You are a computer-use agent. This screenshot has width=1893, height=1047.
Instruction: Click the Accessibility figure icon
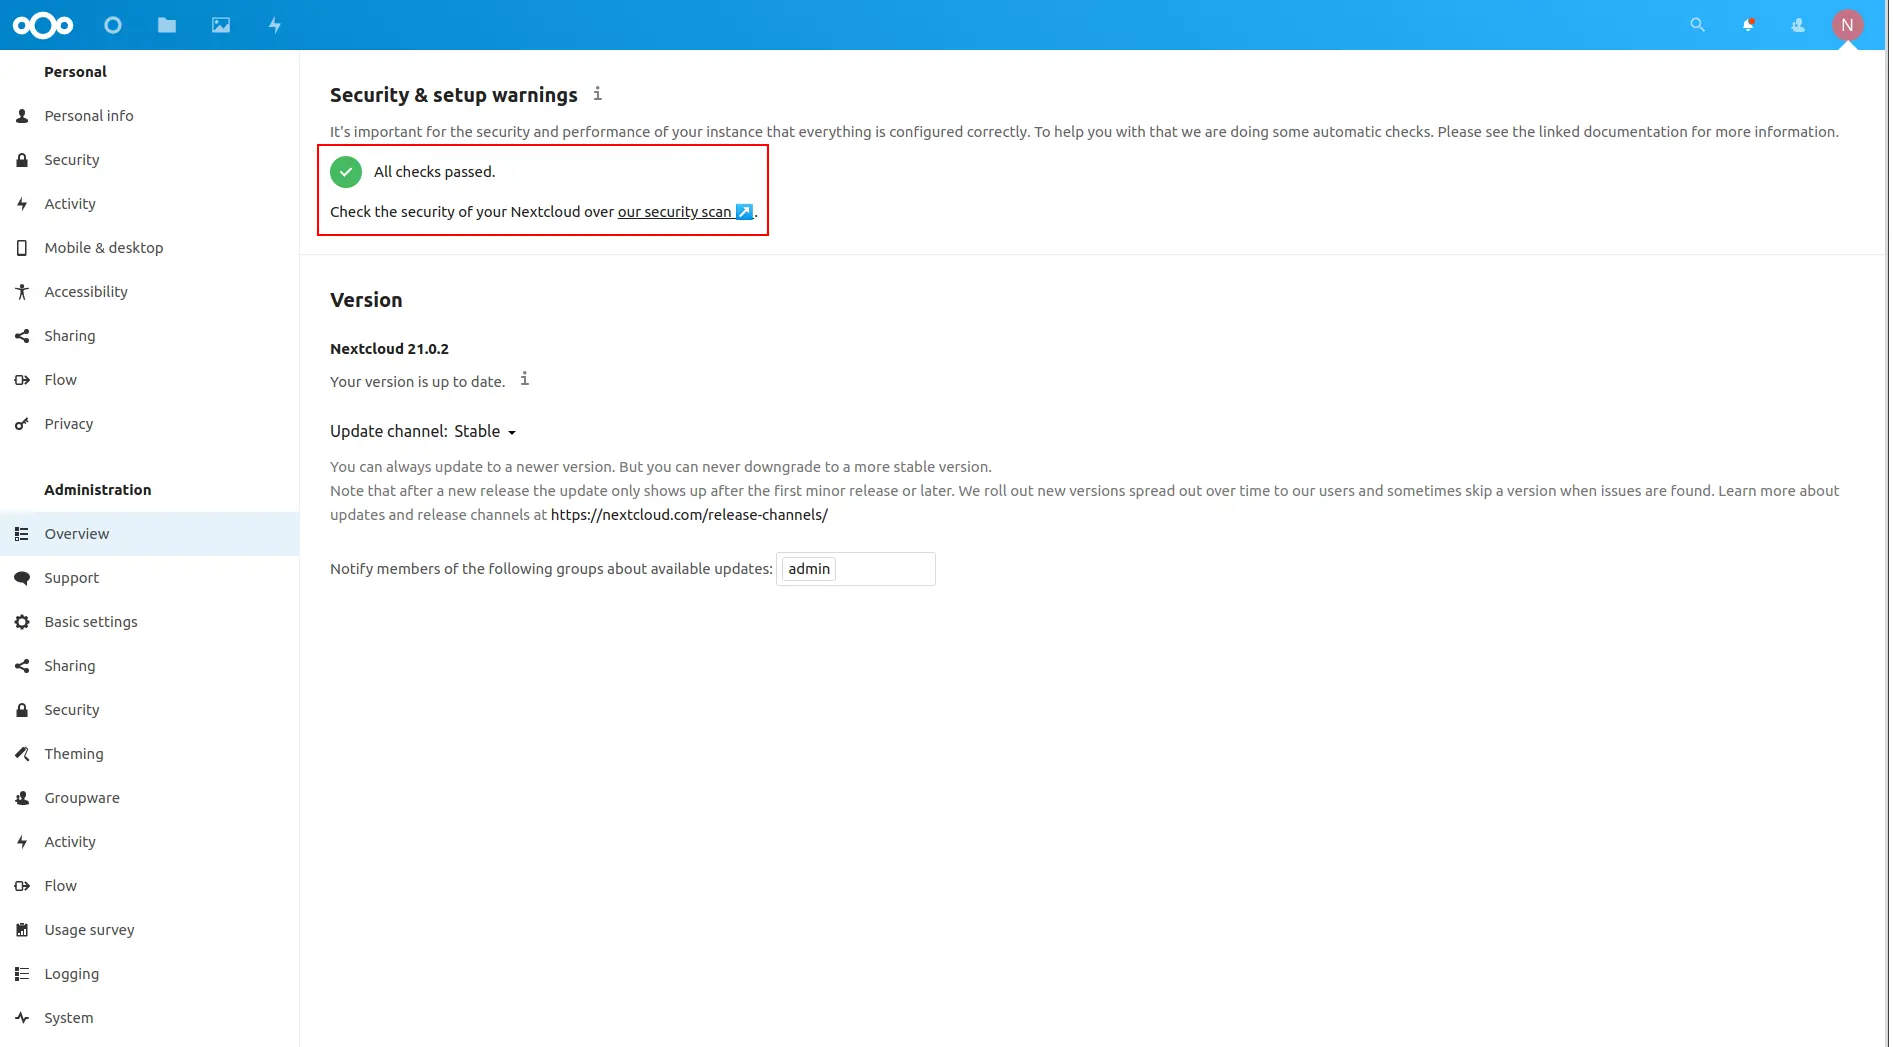(22, 292)
